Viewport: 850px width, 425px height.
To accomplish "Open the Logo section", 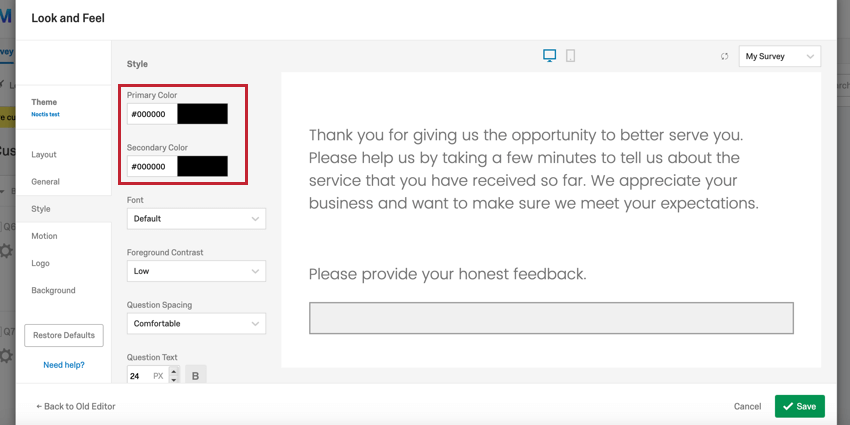I will [x=40, y=263].
